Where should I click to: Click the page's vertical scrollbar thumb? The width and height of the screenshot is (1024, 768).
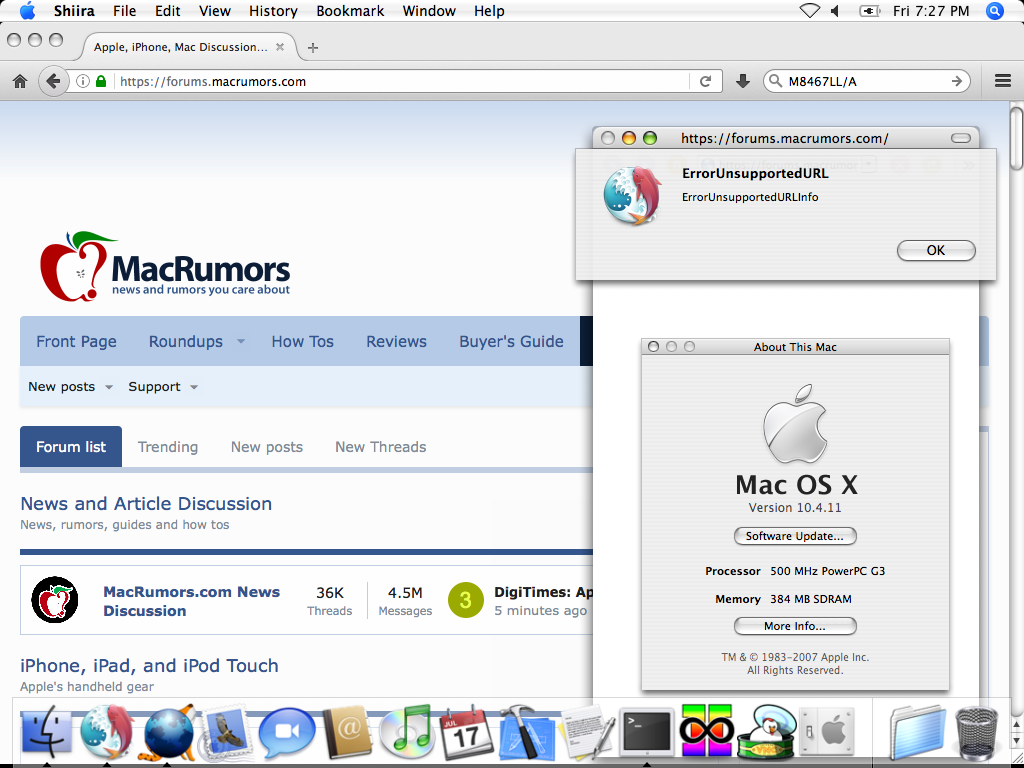(x=1016, y=138)
